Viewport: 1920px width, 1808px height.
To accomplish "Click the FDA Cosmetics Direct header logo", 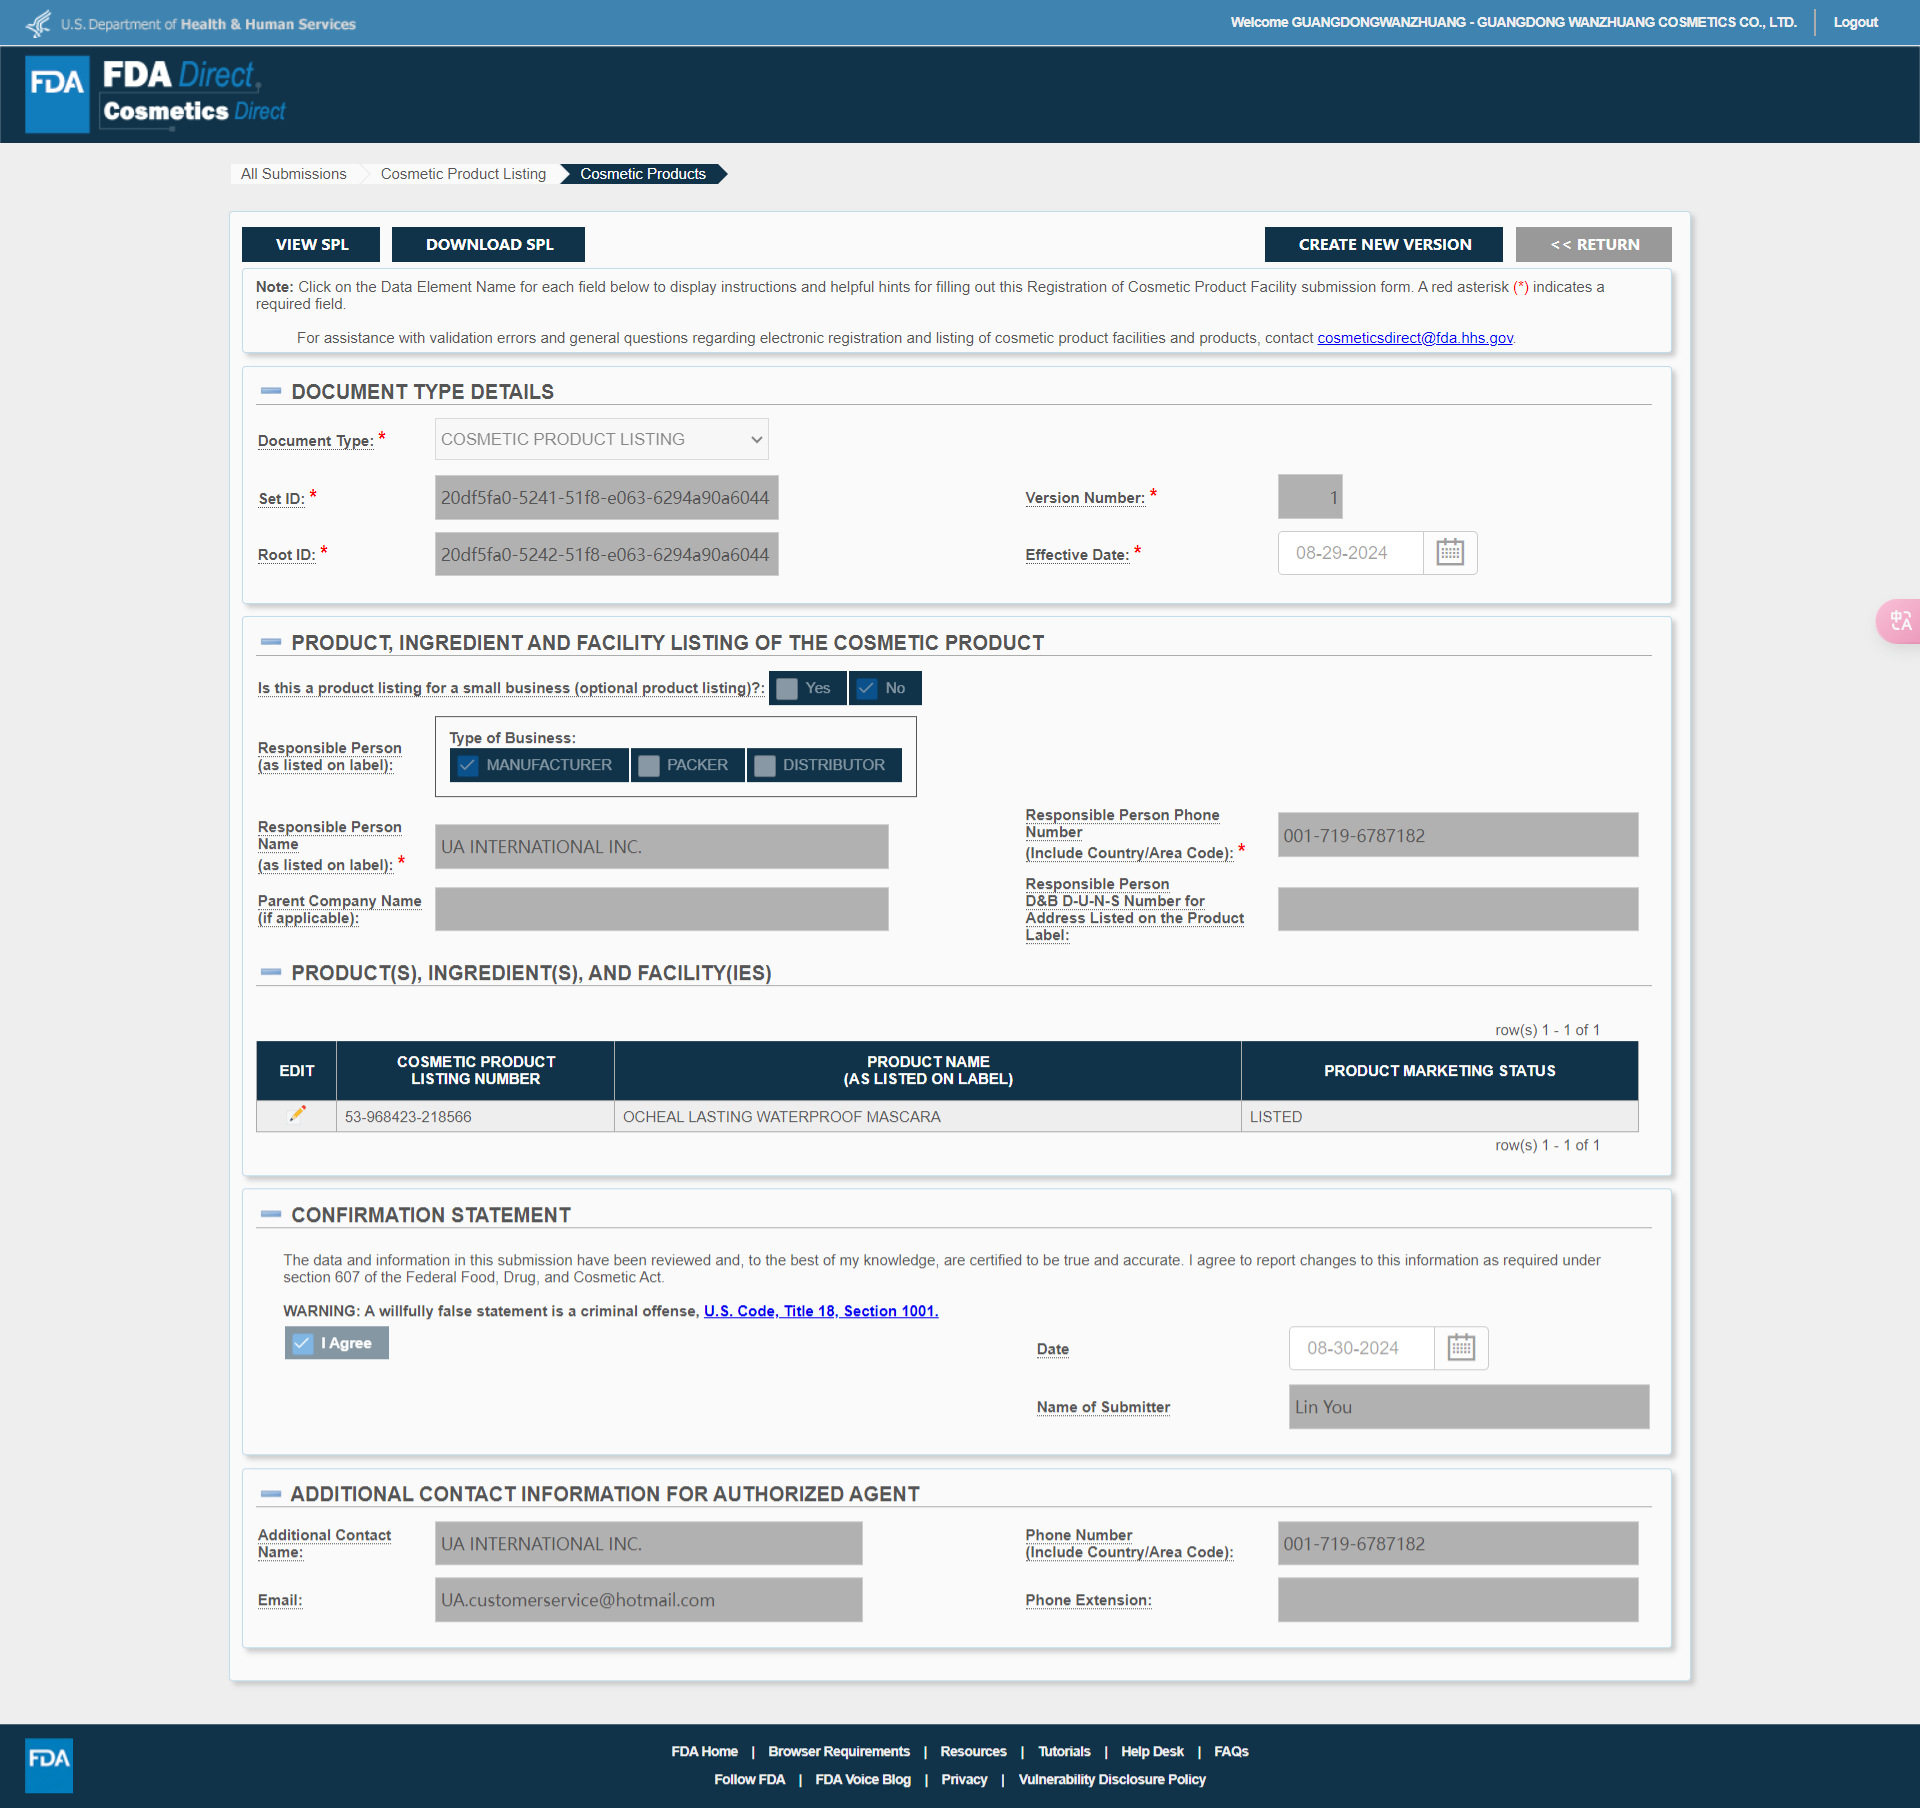I will click(156, 94).
